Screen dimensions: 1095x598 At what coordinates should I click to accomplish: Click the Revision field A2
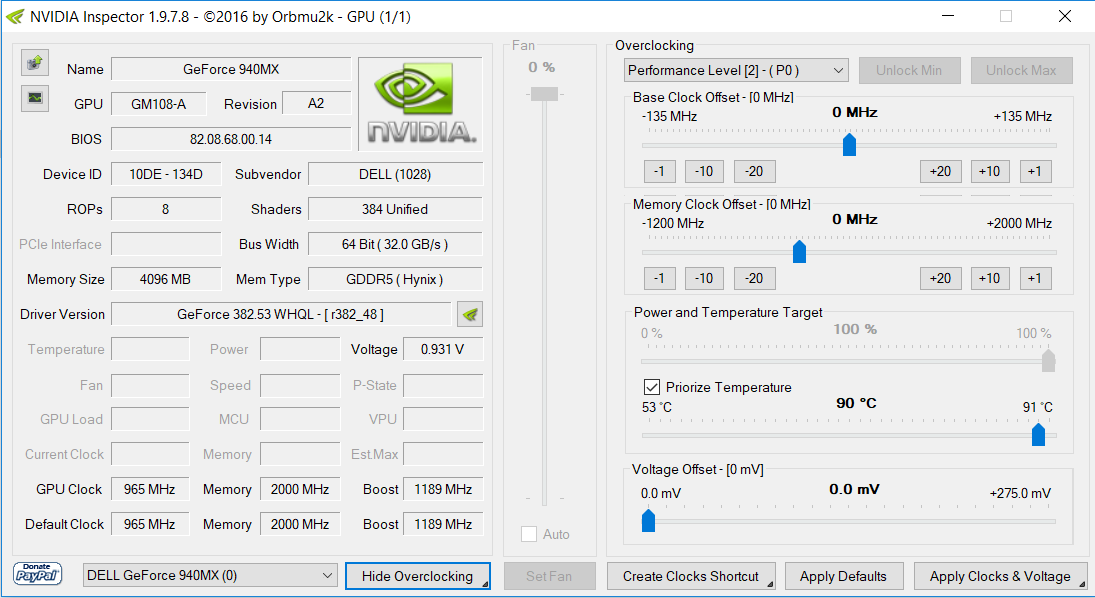pyautogui.click(x=316, y=103)
